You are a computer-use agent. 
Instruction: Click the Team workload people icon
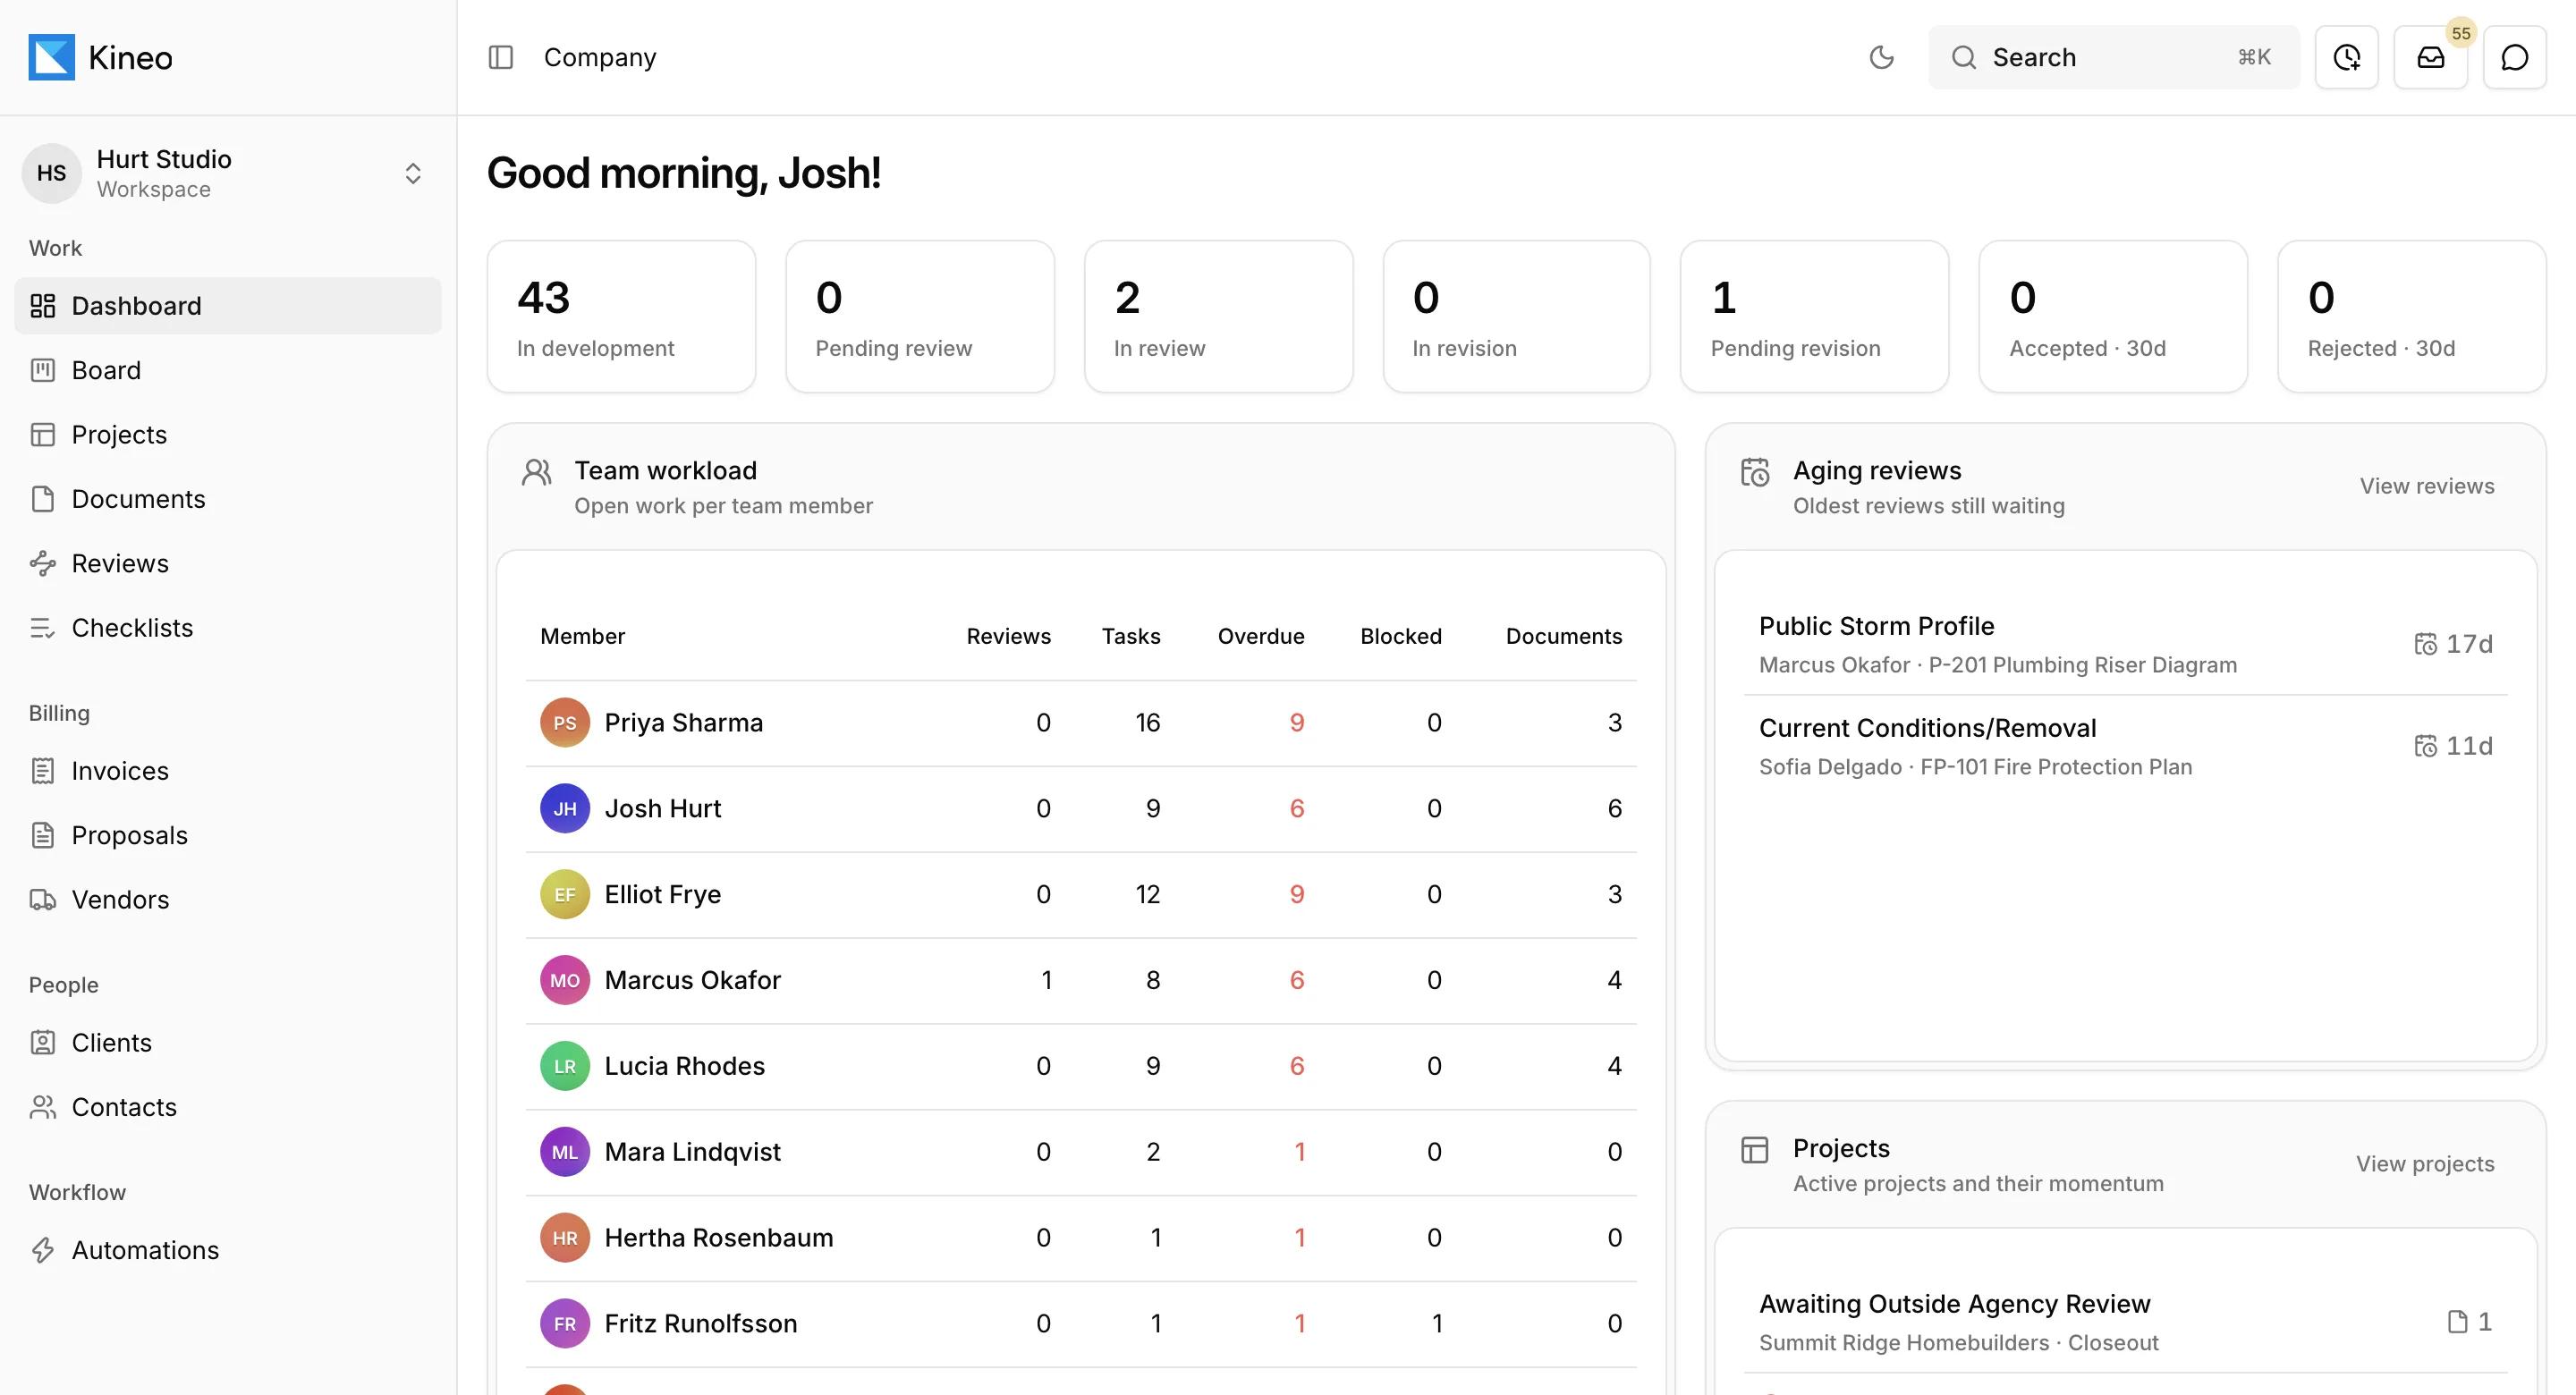click(x=537, y=472)
